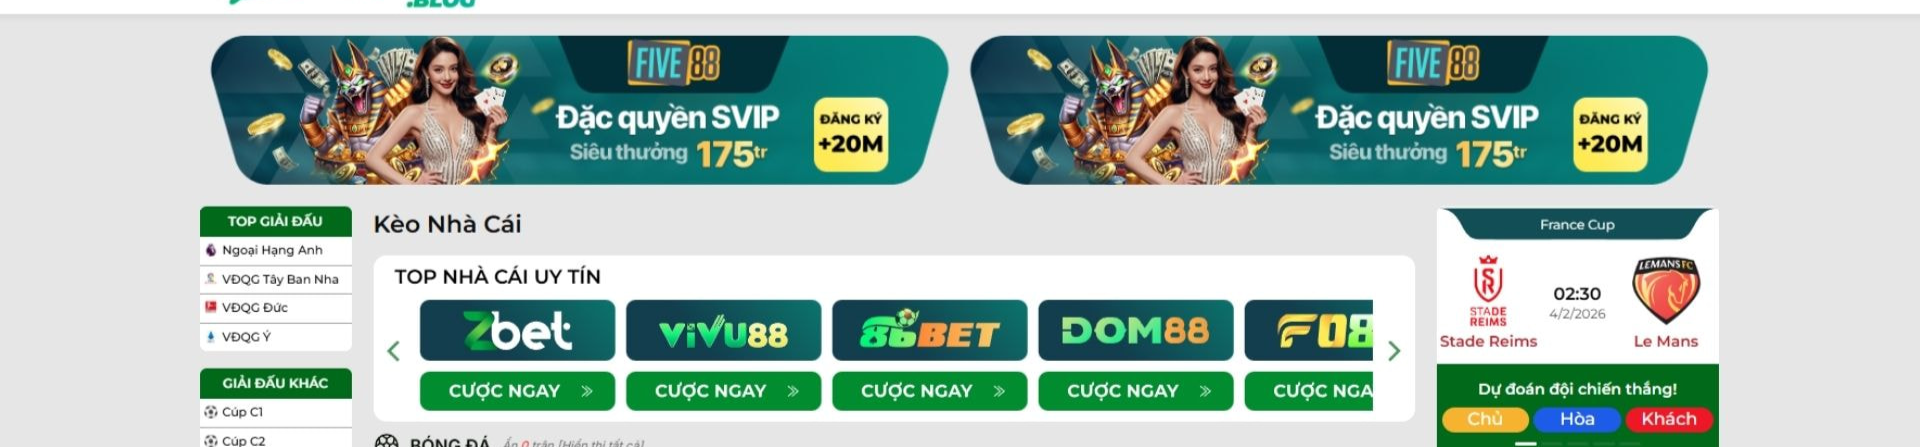Open the ViVu88 bookmaker logo
Viewport: 1920px width, 447px height.
pos(723,330)
